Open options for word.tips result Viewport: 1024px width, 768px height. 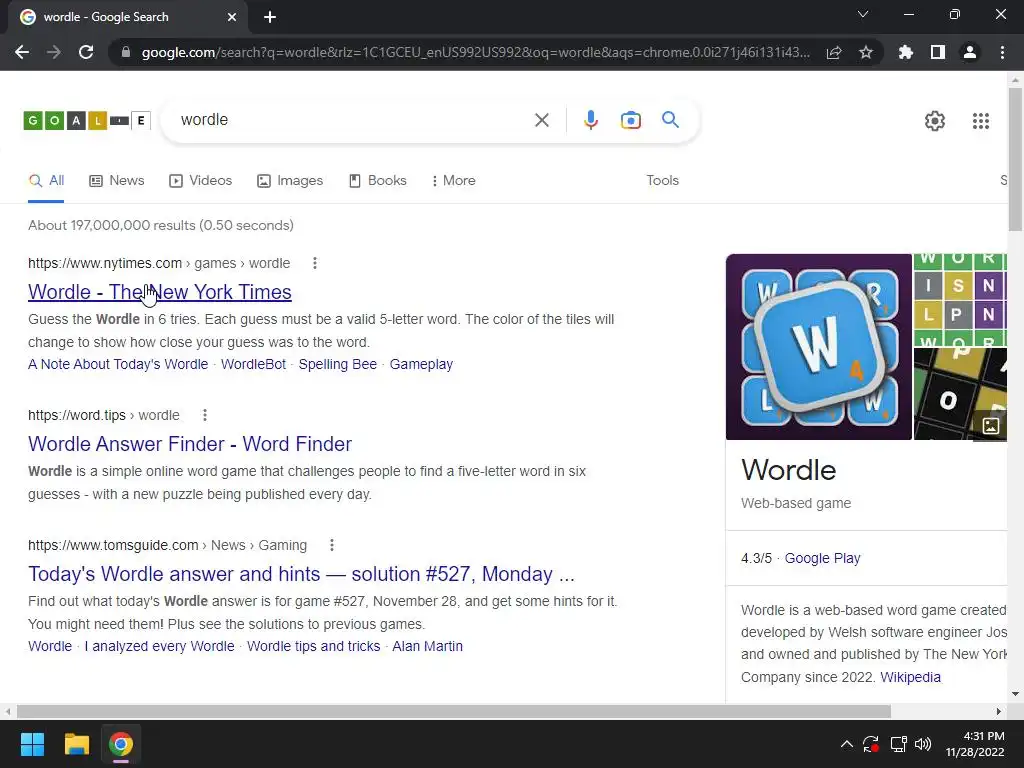click(204, 415)
